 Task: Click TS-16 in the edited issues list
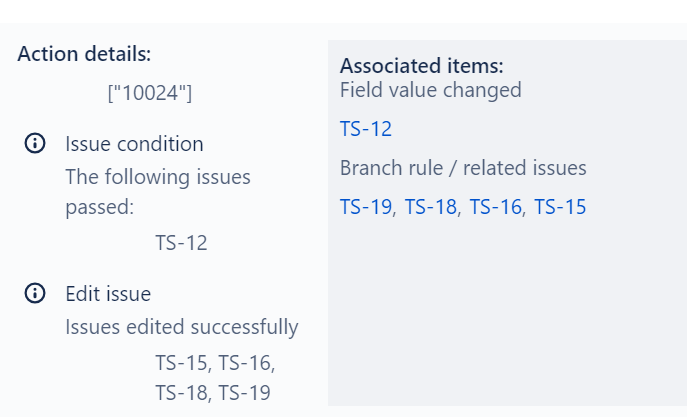coord(244,363)
